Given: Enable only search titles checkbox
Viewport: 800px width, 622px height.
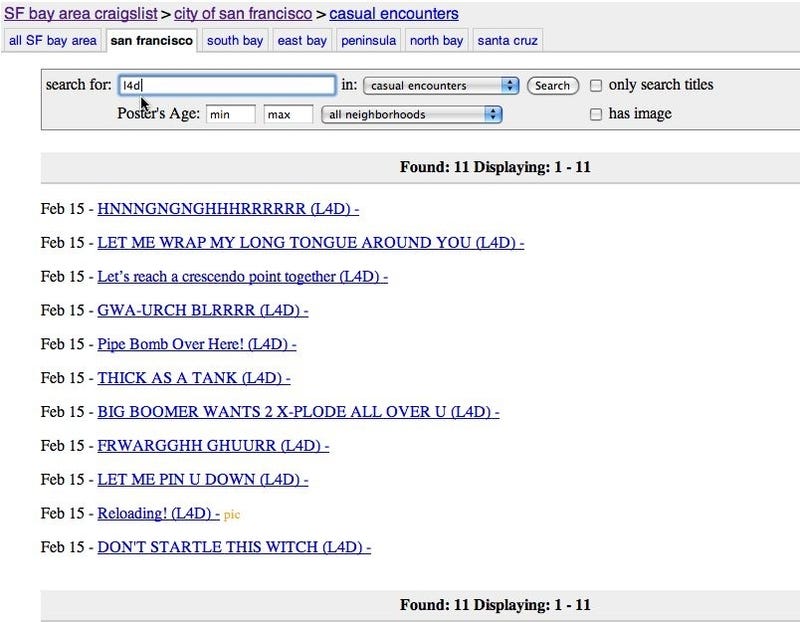Looking at the screenshot, I should 596,85.
